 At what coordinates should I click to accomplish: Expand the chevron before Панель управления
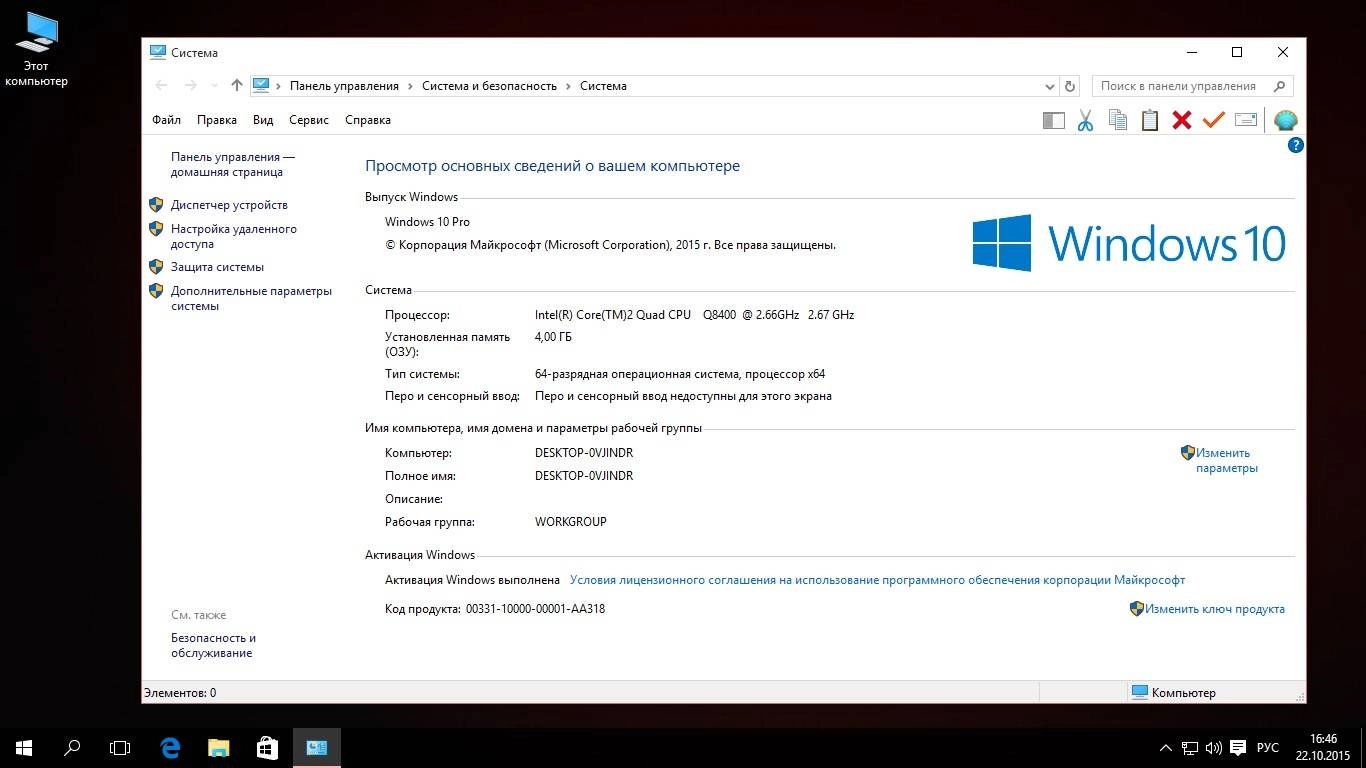pyautogui.click(x=279, y=86)
